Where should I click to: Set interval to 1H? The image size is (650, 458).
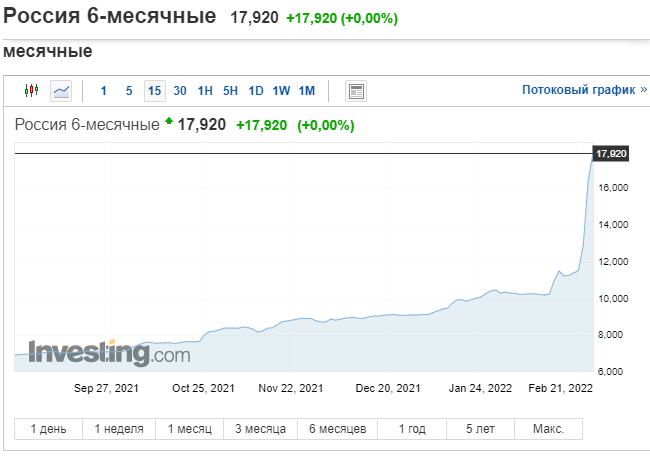tap(205, 91)
